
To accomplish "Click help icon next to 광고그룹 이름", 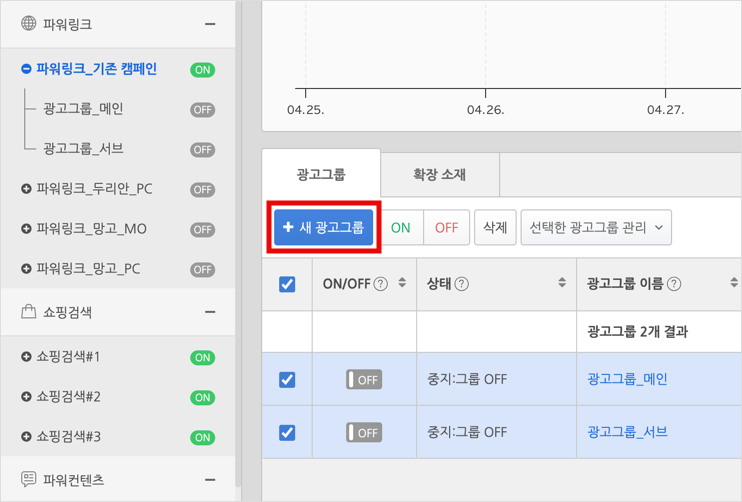I will click(674, 284).
